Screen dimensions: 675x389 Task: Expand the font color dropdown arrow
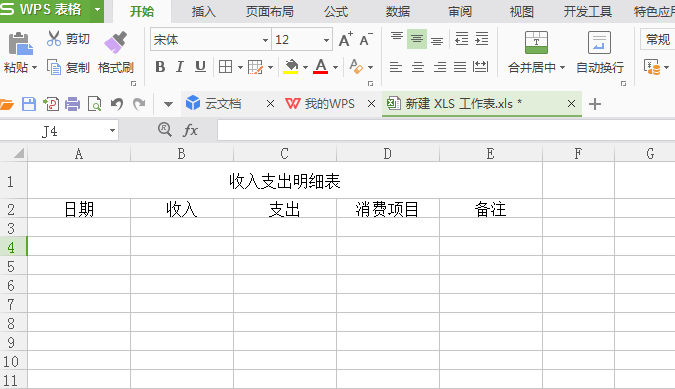point(335,67)
